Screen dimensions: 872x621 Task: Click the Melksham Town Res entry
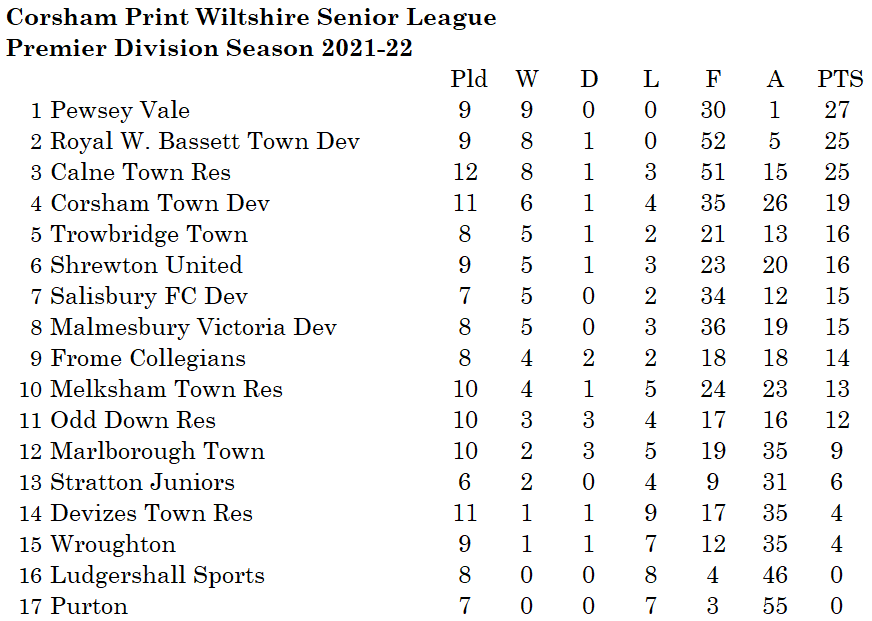166,389
